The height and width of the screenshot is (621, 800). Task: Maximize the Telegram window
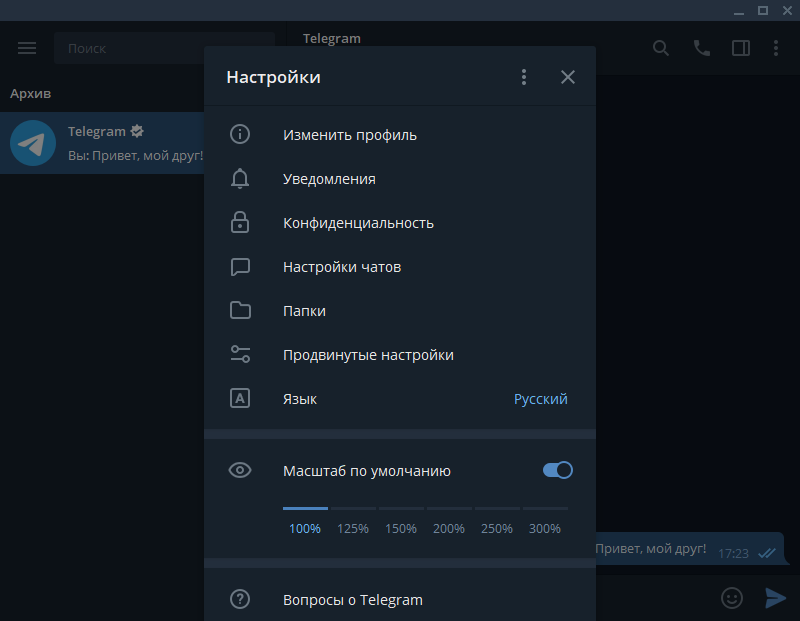(763, 11)
